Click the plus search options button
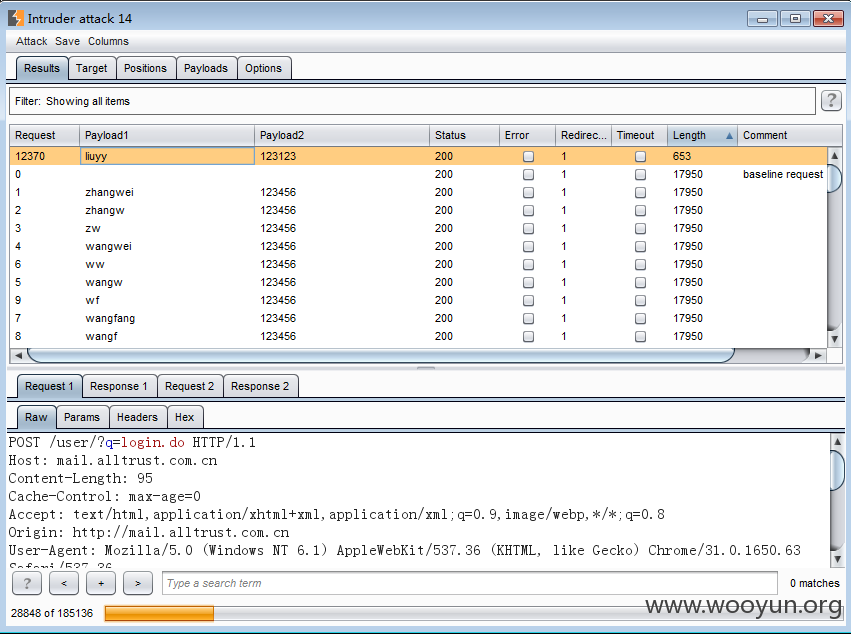Image resolution: width=851 pixels, height=634 pixels. click(x=101, y=584)
